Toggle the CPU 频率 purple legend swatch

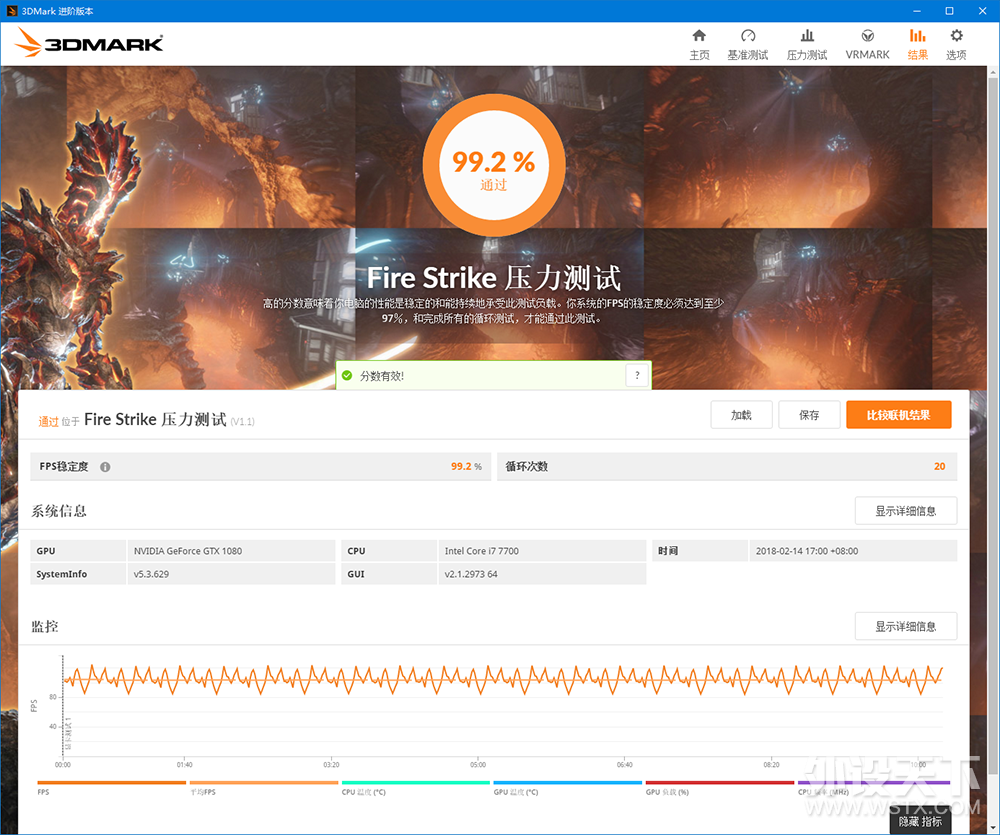tap(874, 783)
